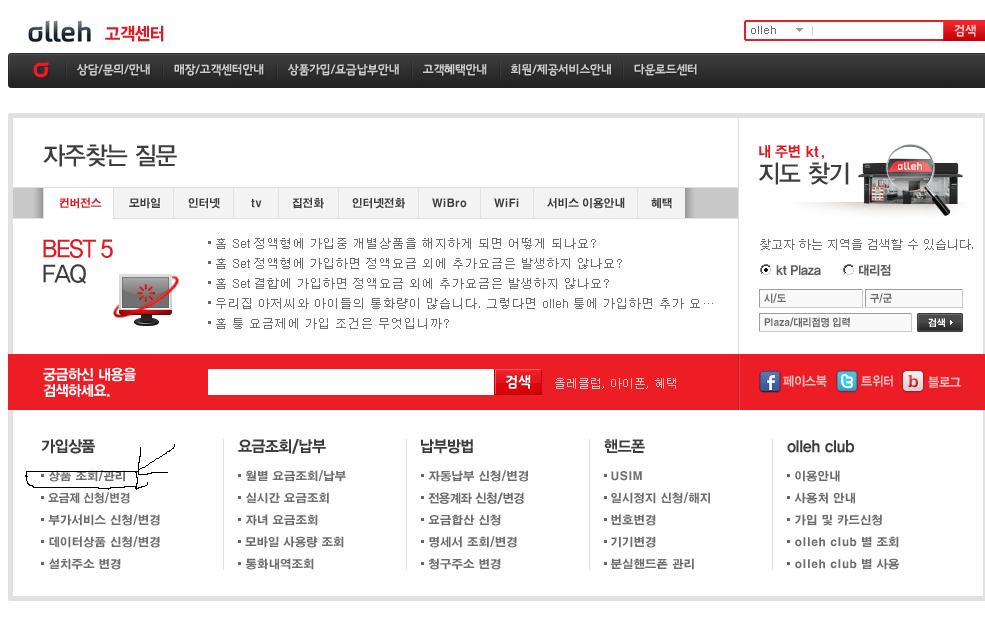Open the USIM link
The image size is (985, 628).
(626, 476)
